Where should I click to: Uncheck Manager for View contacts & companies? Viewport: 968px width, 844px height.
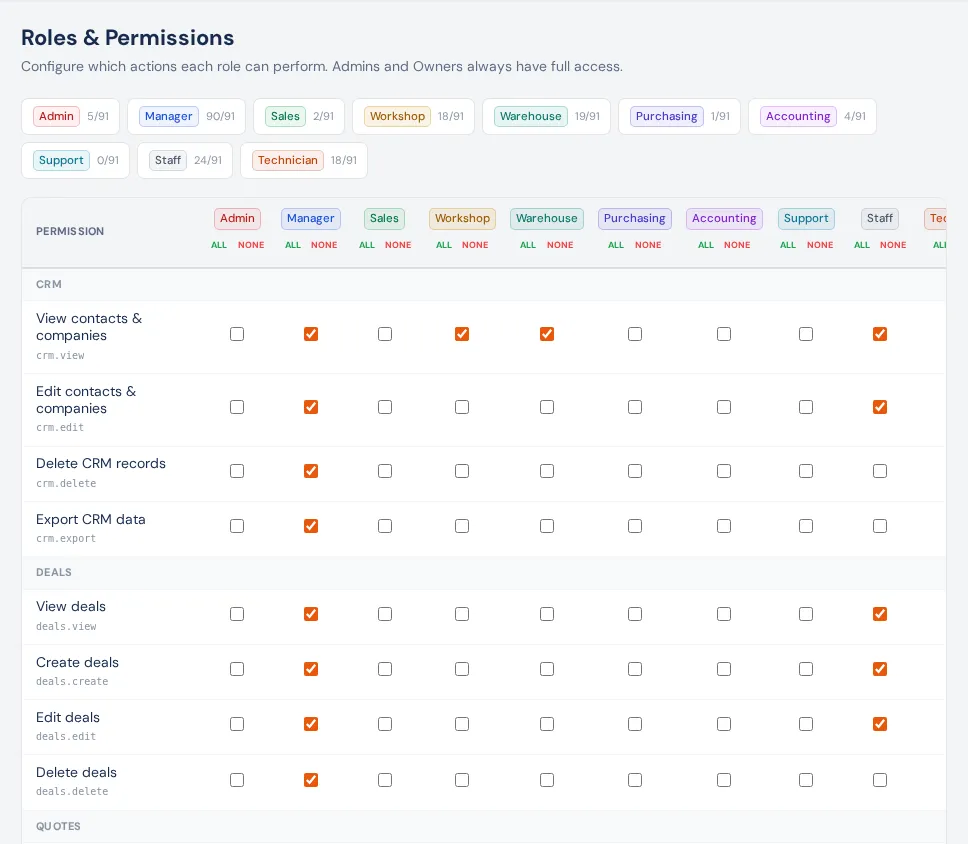pos(311,334)
